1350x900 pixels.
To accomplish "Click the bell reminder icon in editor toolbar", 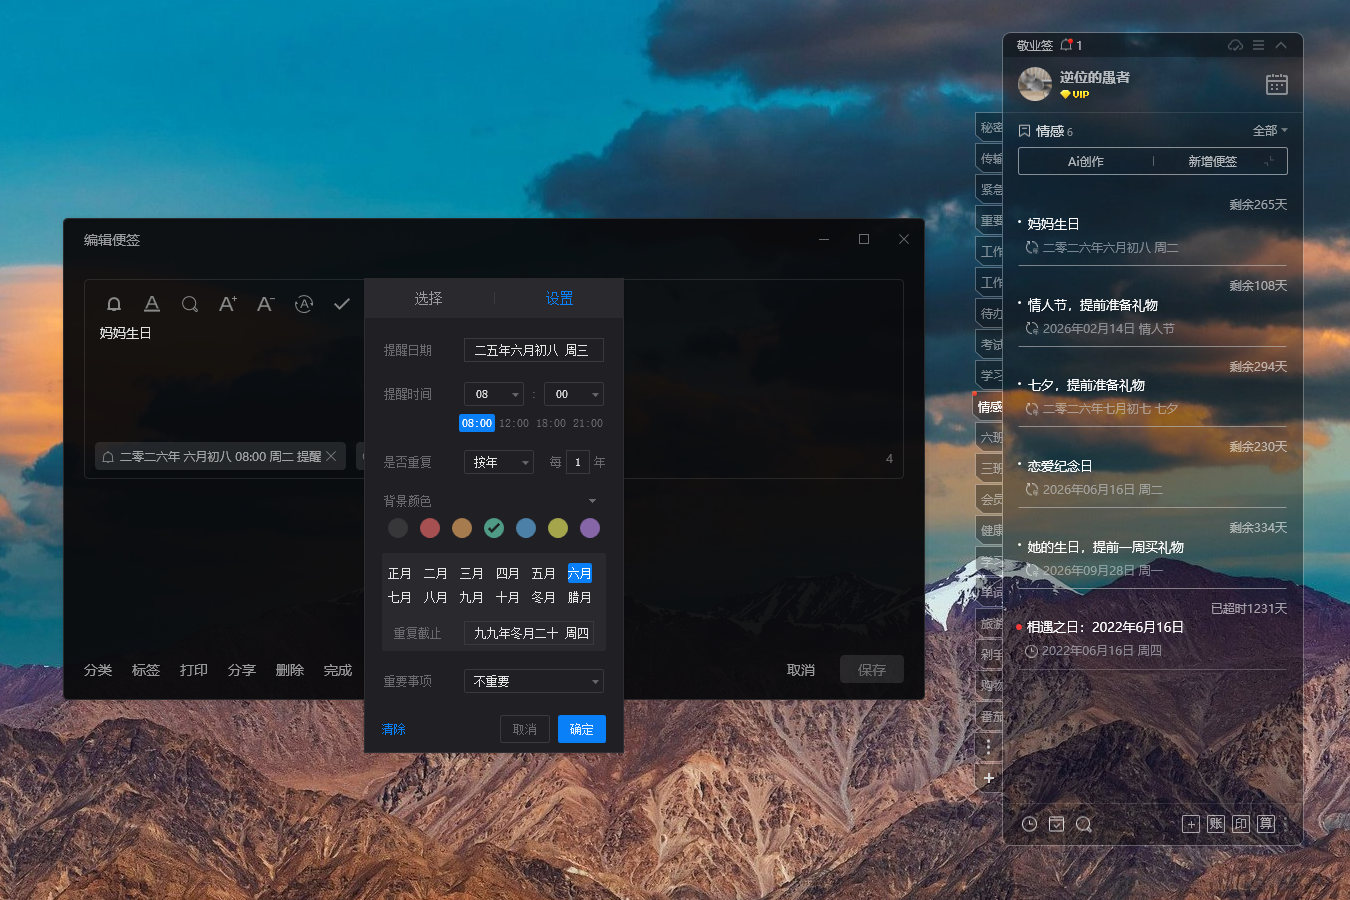I will click(x=114, y=304).
